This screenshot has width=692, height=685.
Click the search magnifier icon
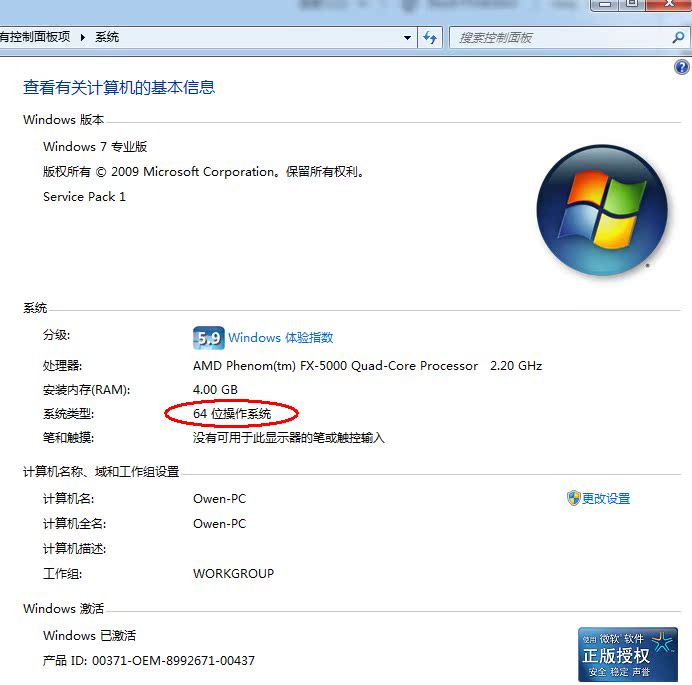point(678,38)
